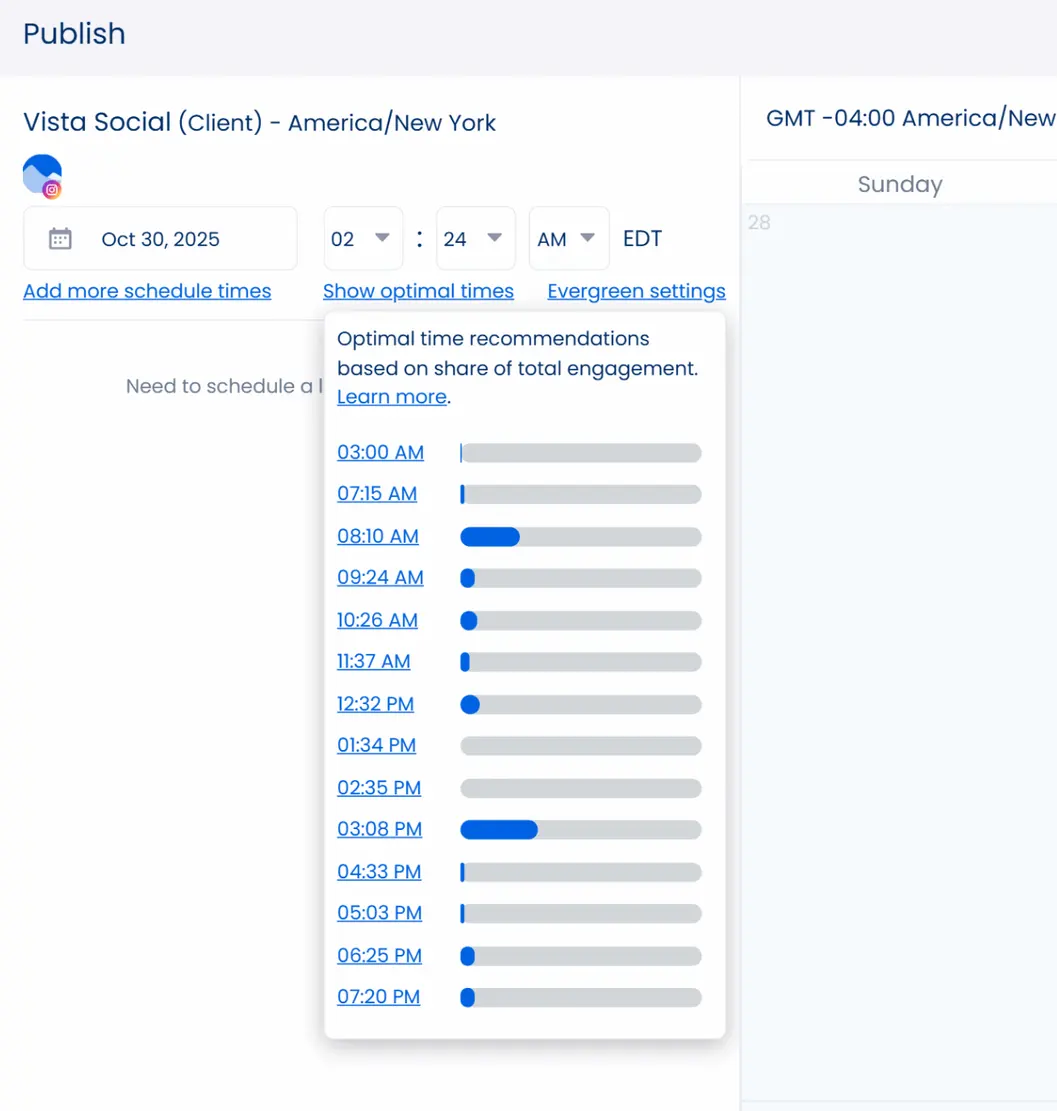1057x1111 pixels.
Task: Select 12:32 PM from optimal times
Action: (x=375, y=704)
